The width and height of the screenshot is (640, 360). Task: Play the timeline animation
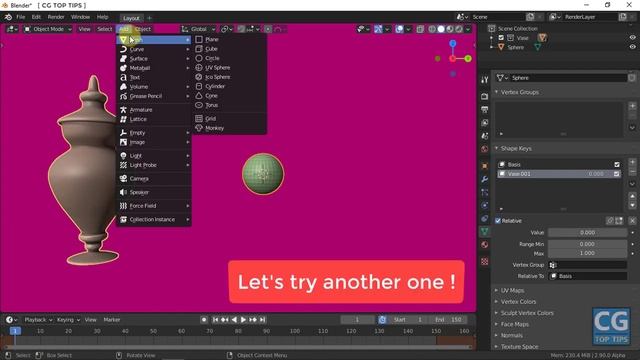point(243,320)
